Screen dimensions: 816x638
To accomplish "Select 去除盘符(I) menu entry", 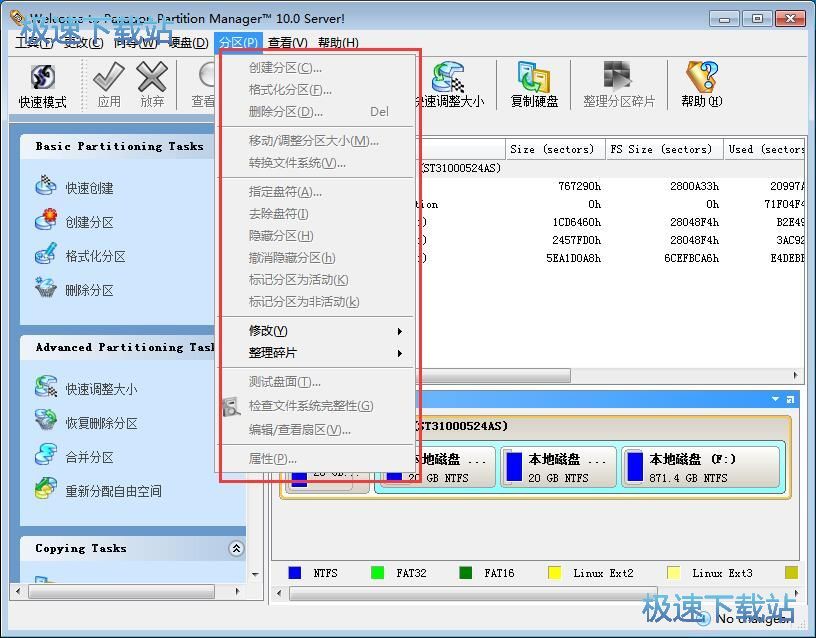I will pyautogui.click(x=315, y=214).
